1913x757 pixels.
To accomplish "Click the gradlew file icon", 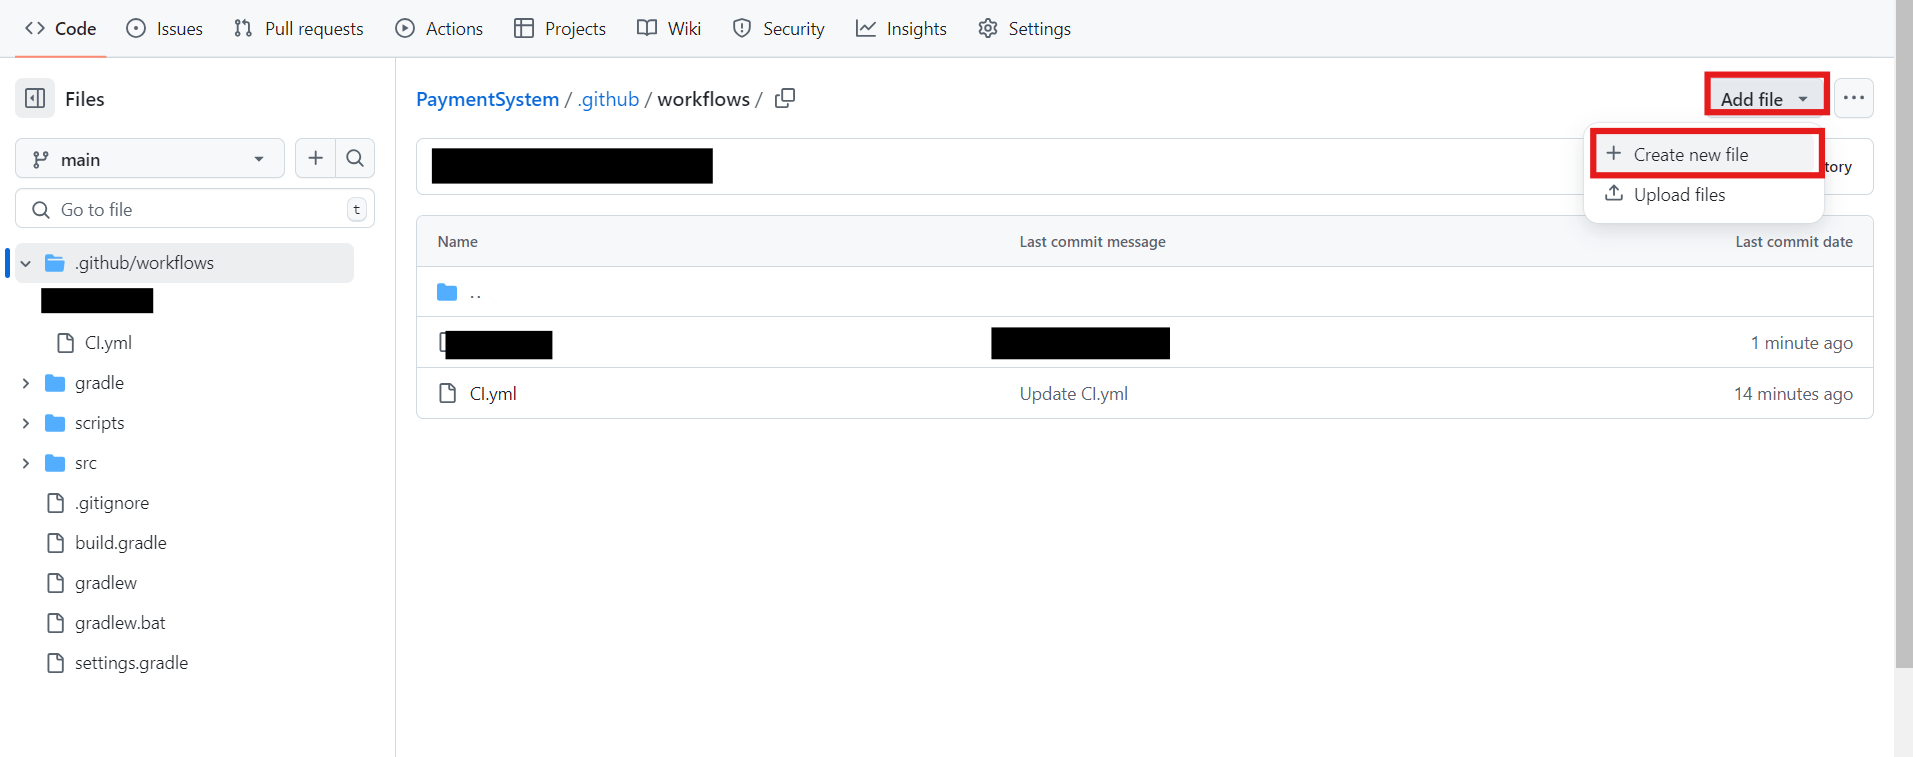I will 56,583.
